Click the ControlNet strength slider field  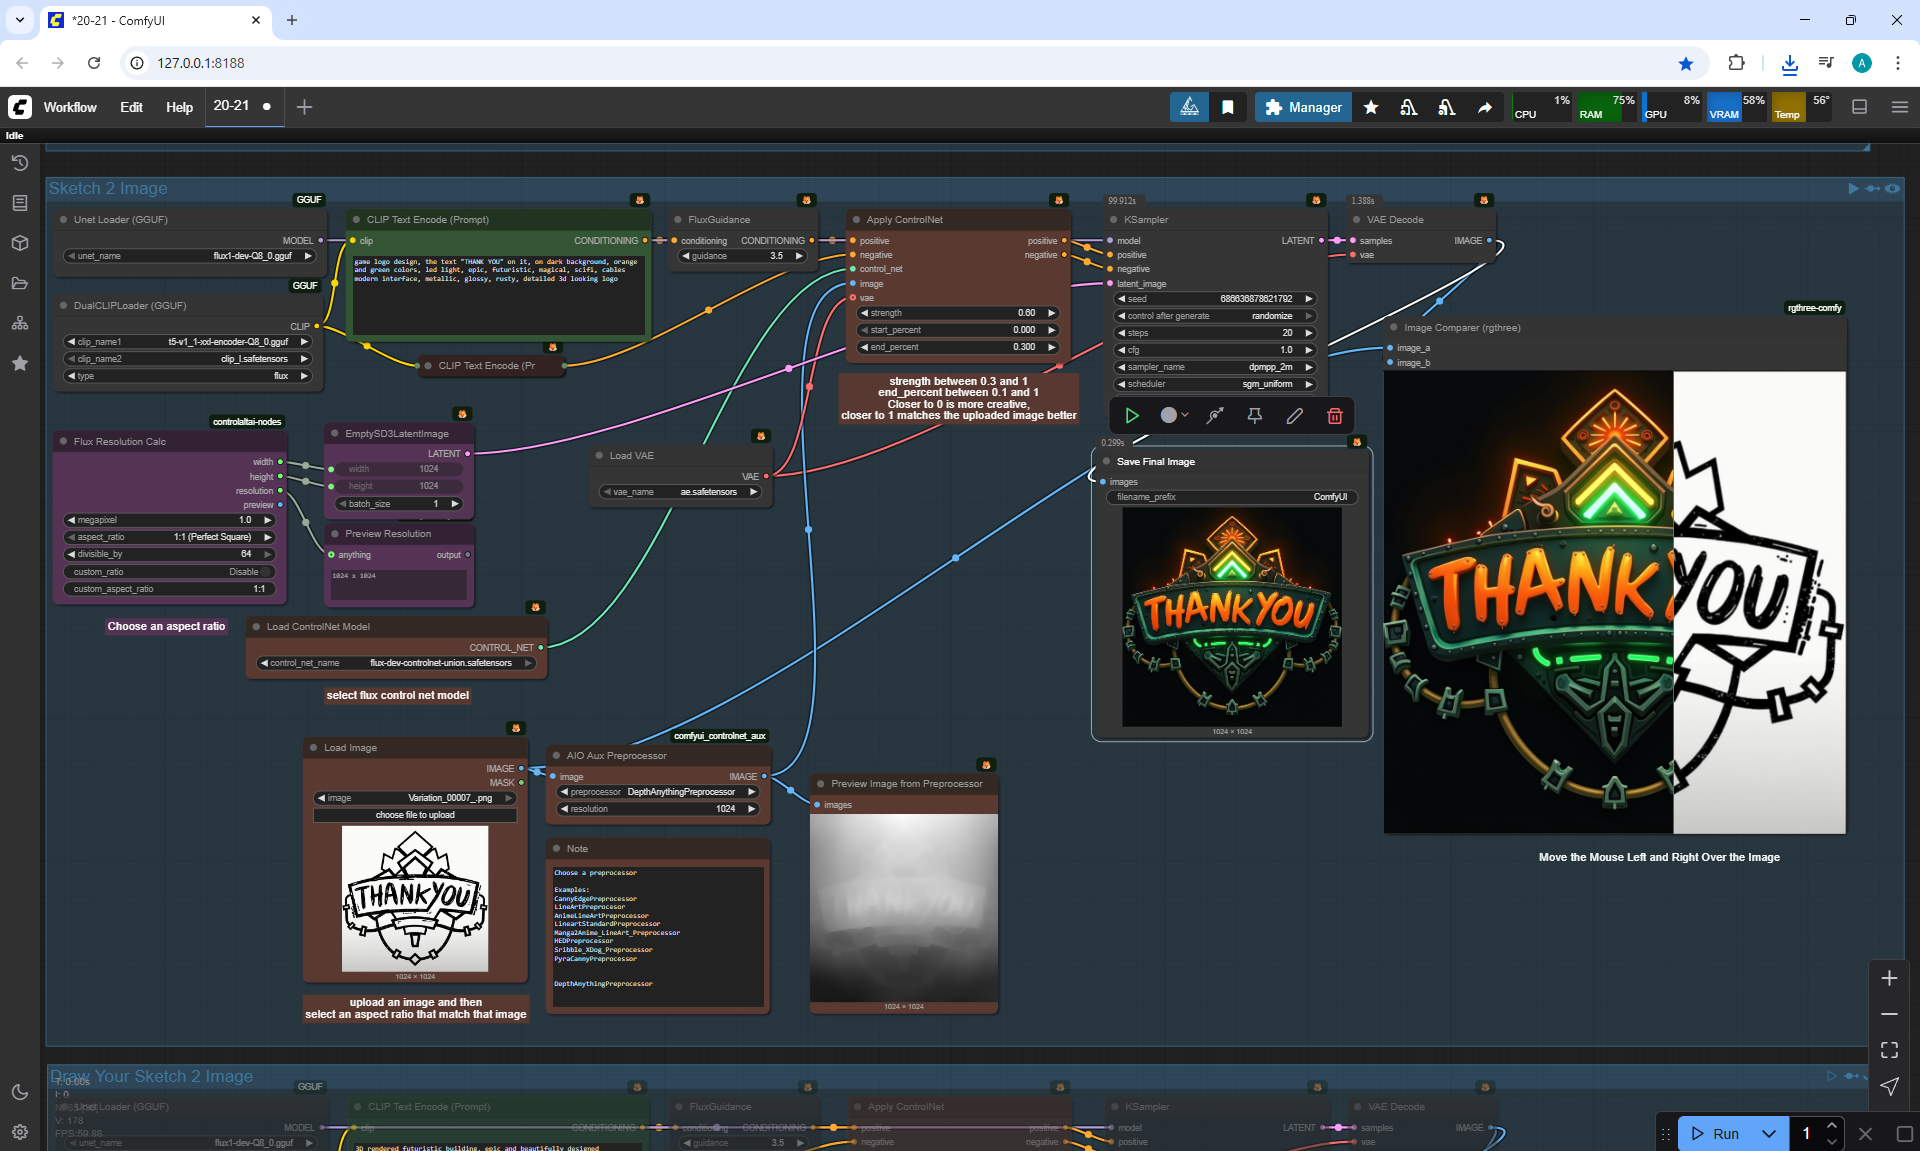(957, 313)
